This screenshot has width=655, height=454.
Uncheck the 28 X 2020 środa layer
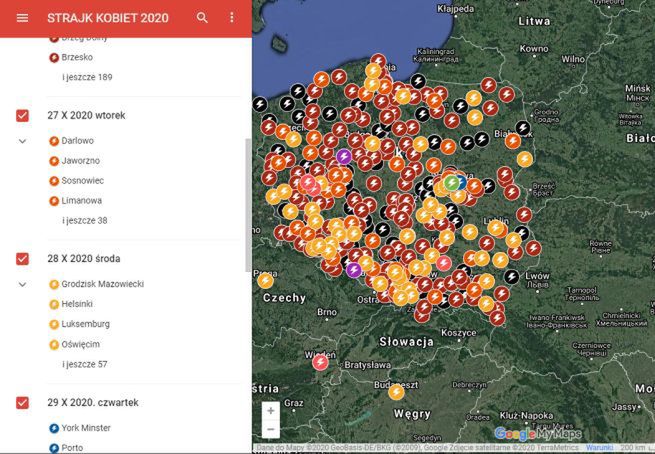pos(23,259)
